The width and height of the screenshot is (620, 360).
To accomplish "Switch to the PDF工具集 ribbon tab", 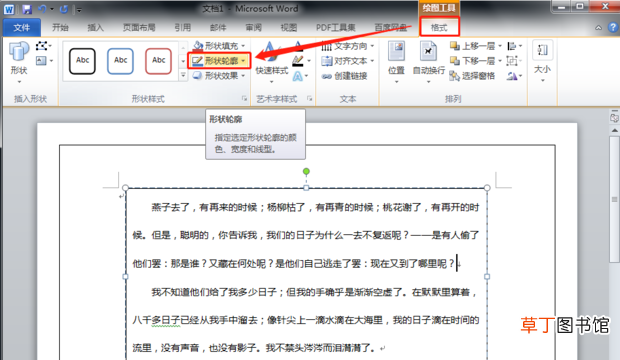I will (x=335, y=27).
